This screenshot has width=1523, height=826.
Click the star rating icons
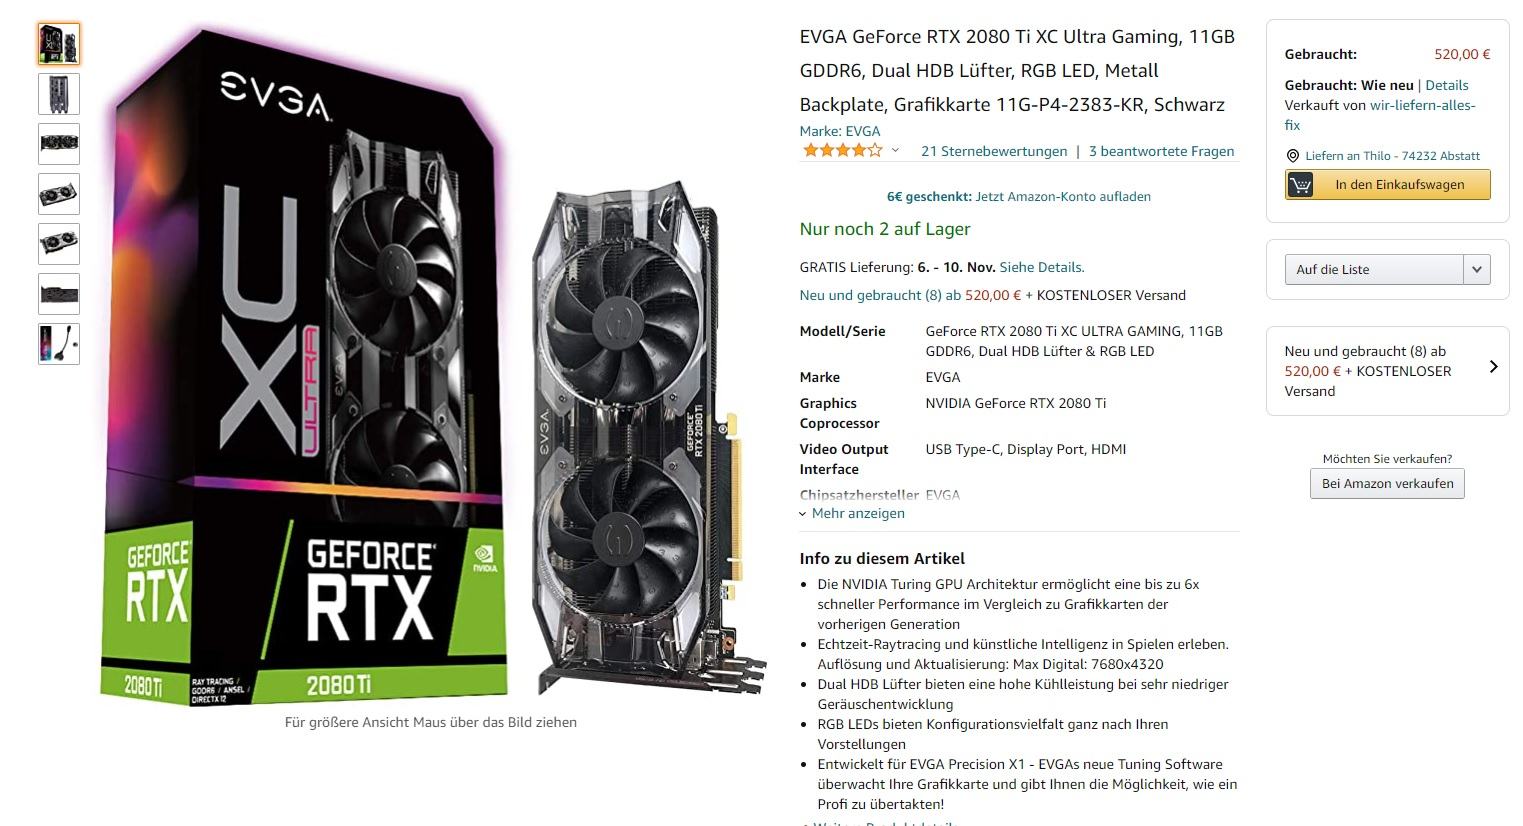tap(842, 151)
